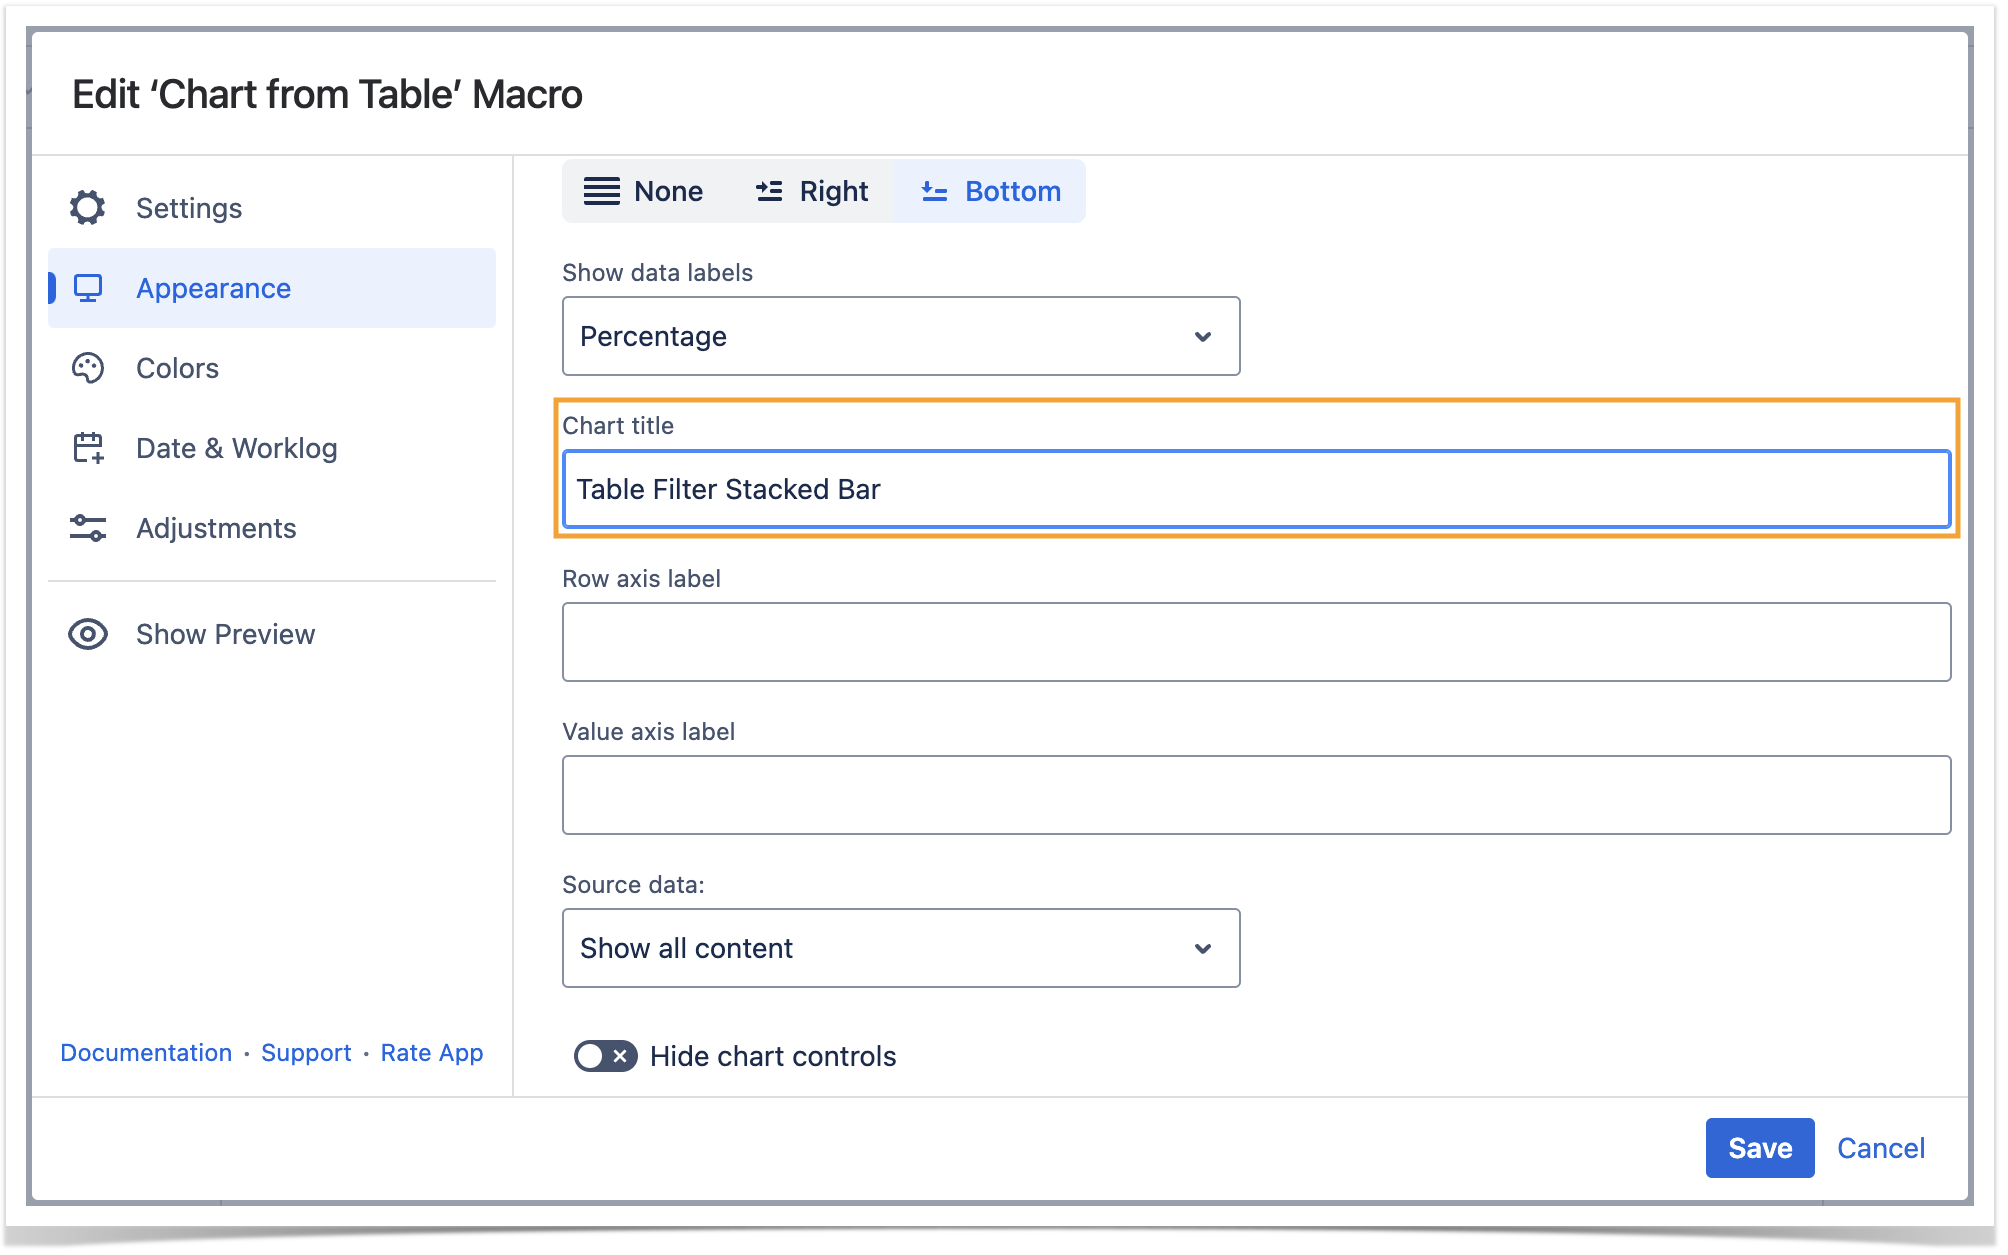Click the Date & Worklog calendar icon
The width and height of the screenshot is (2008, 1255).
[88, 448]
